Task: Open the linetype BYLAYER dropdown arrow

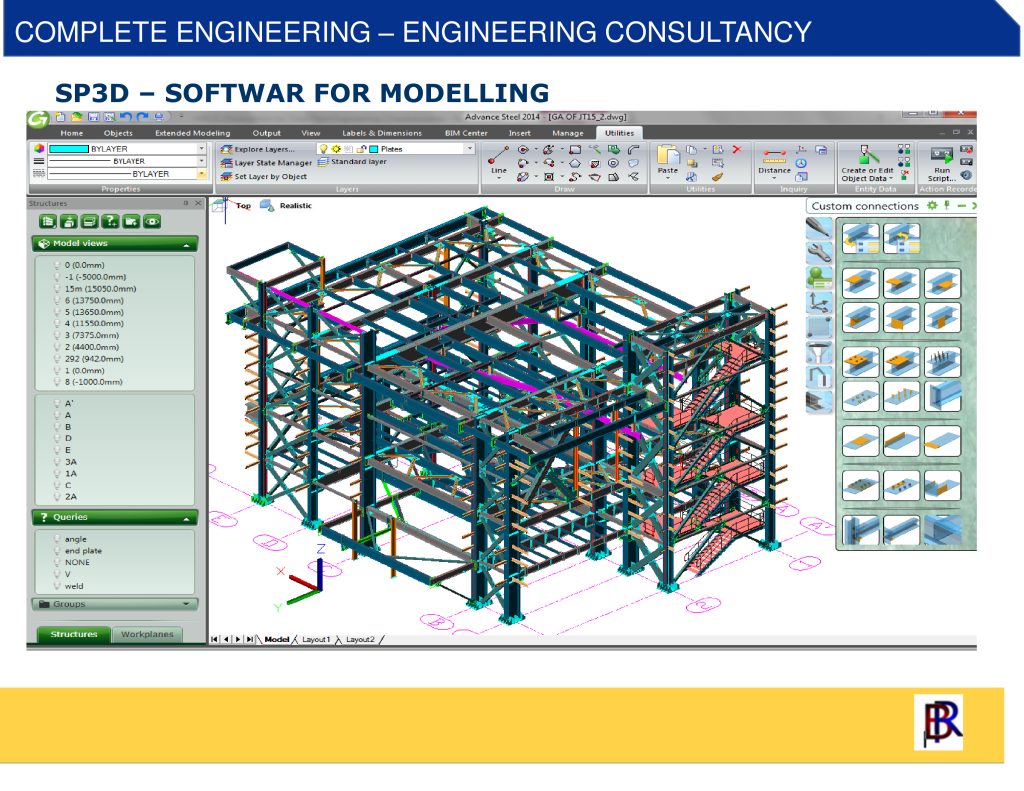Action: (202, 174)
